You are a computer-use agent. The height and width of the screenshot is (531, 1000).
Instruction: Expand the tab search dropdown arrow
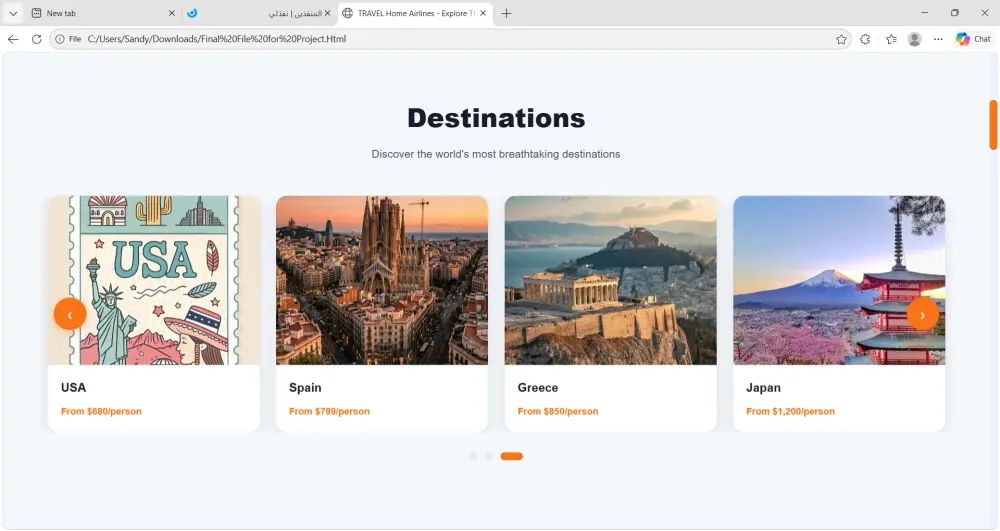(13, 13)
